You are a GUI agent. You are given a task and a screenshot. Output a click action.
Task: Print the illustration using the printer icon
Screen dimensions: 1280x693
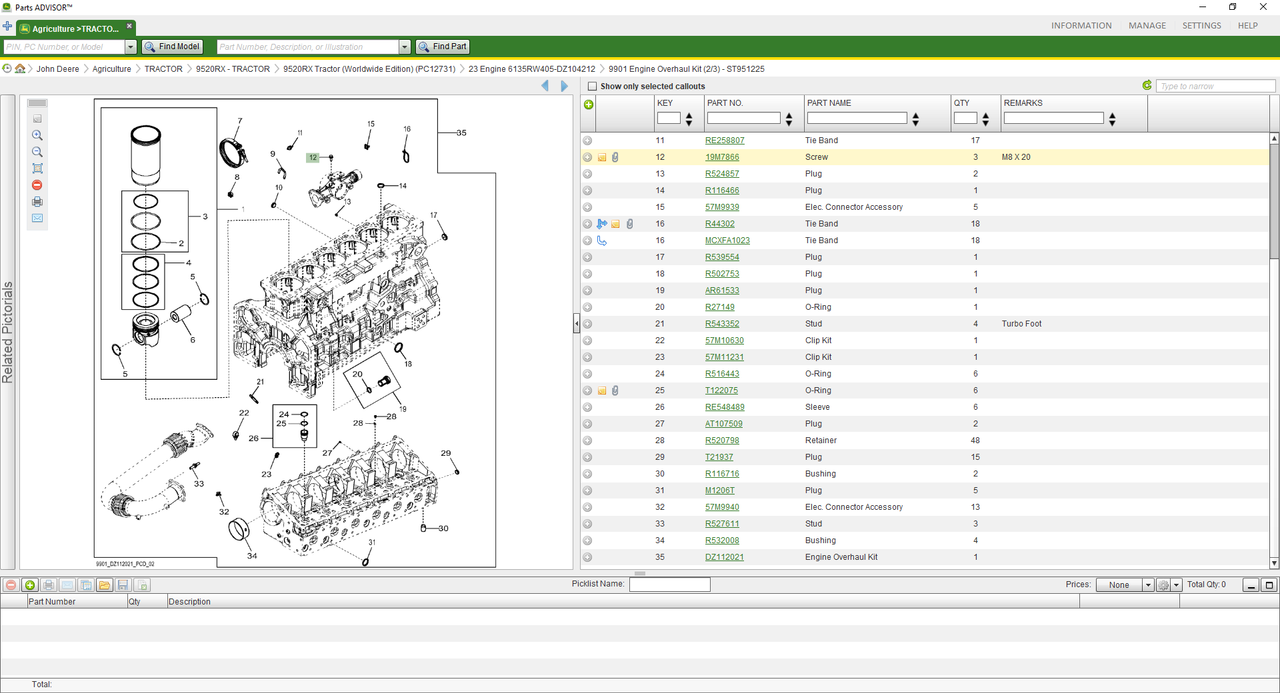(x=37, y=202)
